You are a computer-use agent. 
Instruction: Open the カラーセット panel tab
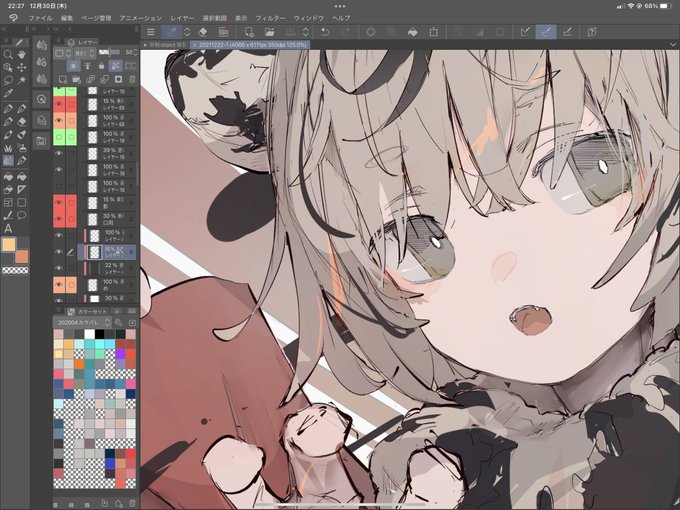(x=87, y=311)
